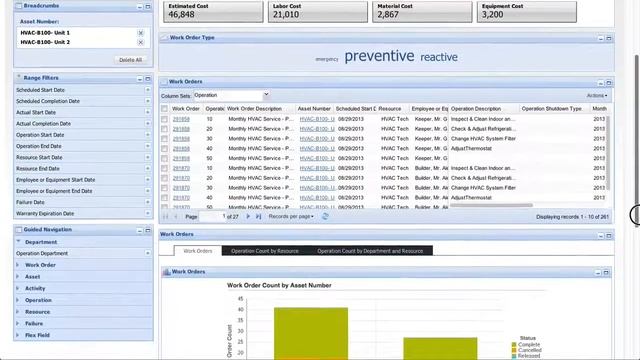Collapse the Range Filters panel
This screenshot has width=640, height=360.
tap(140, 79)
